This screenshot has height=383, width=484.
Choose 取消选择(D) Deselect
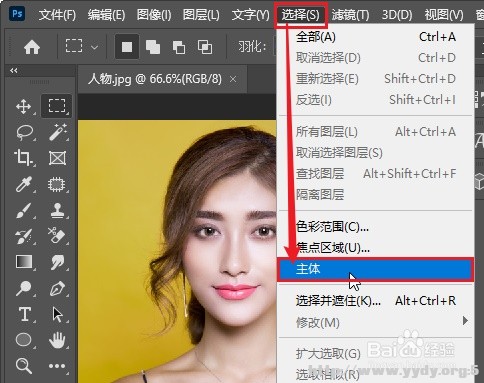(376, 58)
